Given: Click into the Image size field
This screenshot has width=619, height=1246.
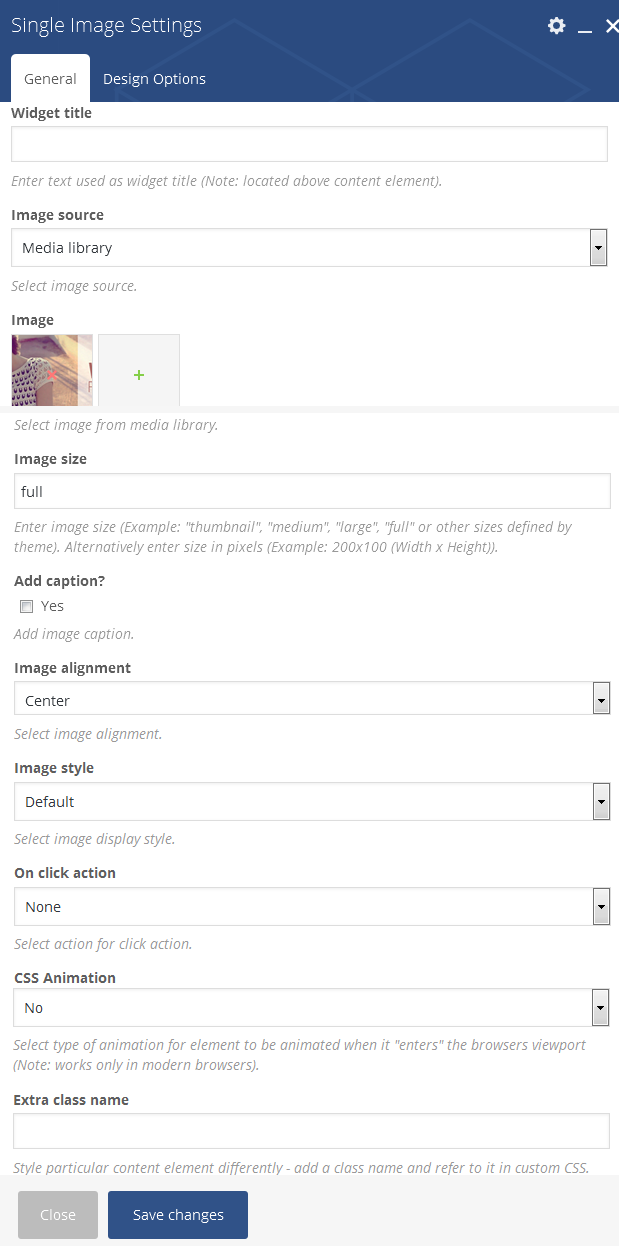Looking at the screenshot, I should coord(312,491).
